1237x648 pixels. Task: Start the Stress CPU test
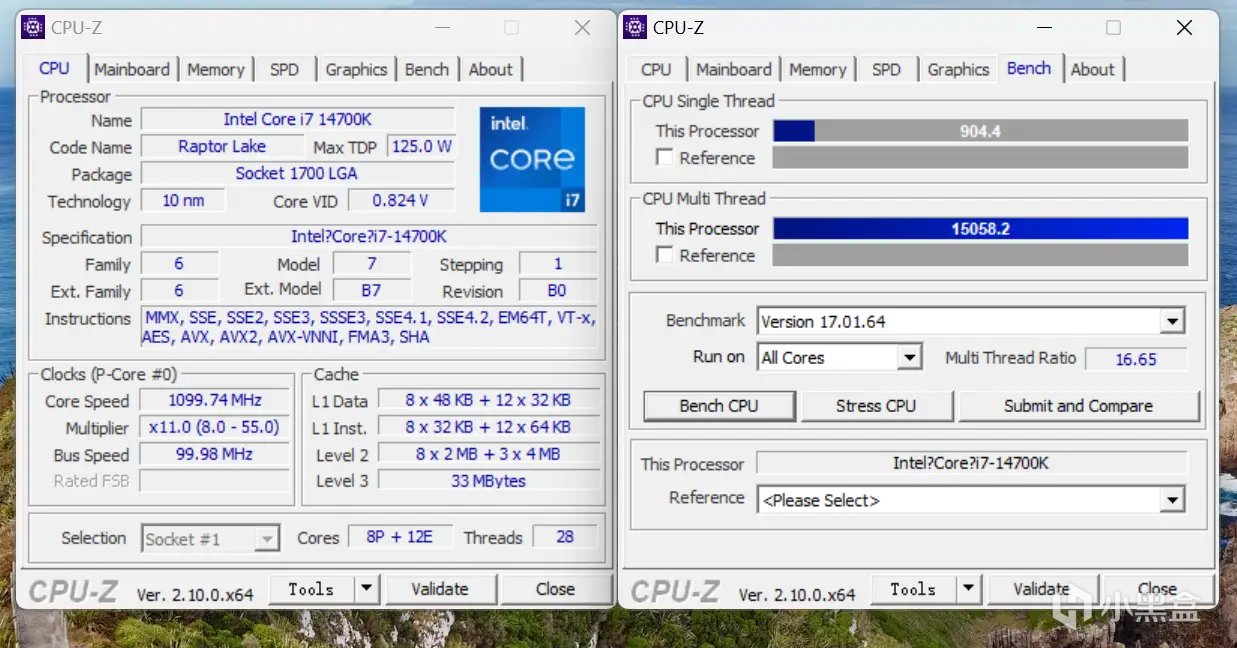pos(876,406)
